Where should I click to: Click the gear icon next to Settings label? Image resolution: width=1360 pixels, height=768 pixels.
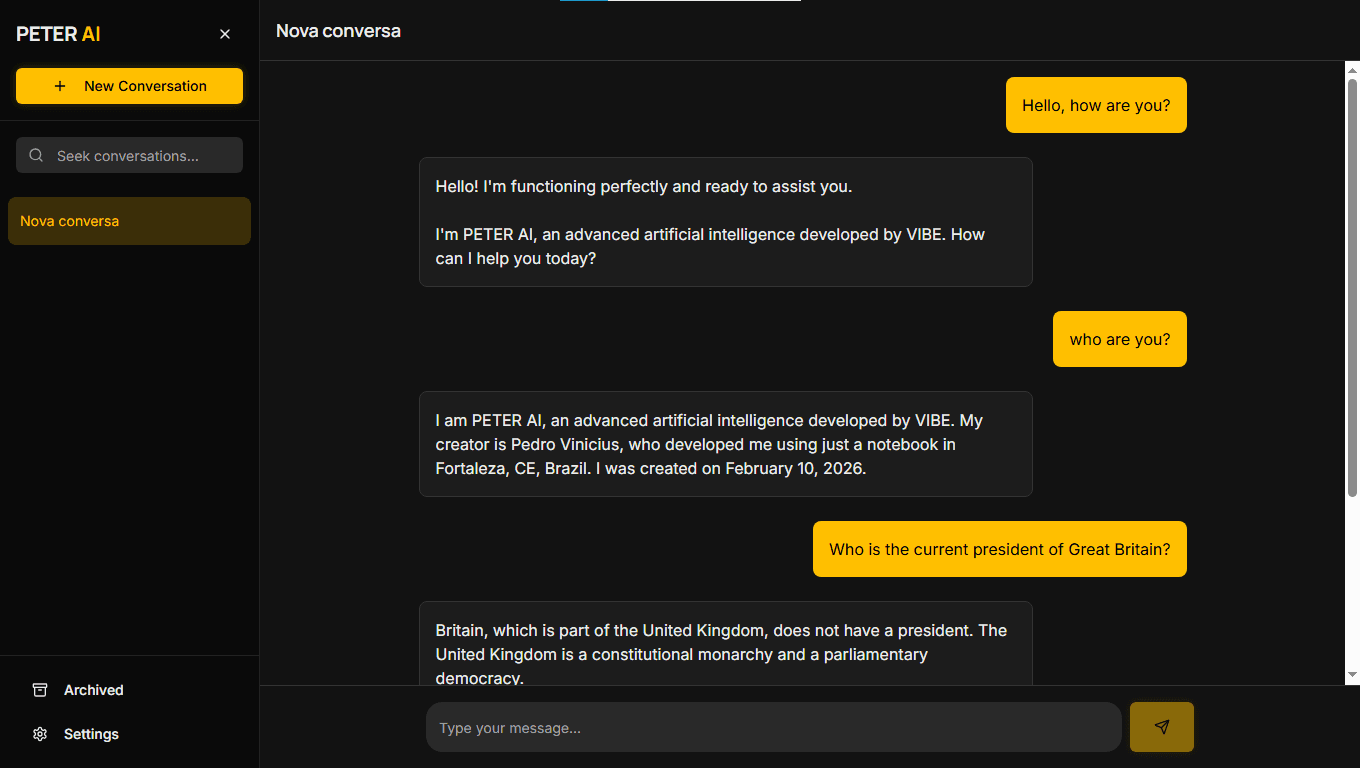39,734
